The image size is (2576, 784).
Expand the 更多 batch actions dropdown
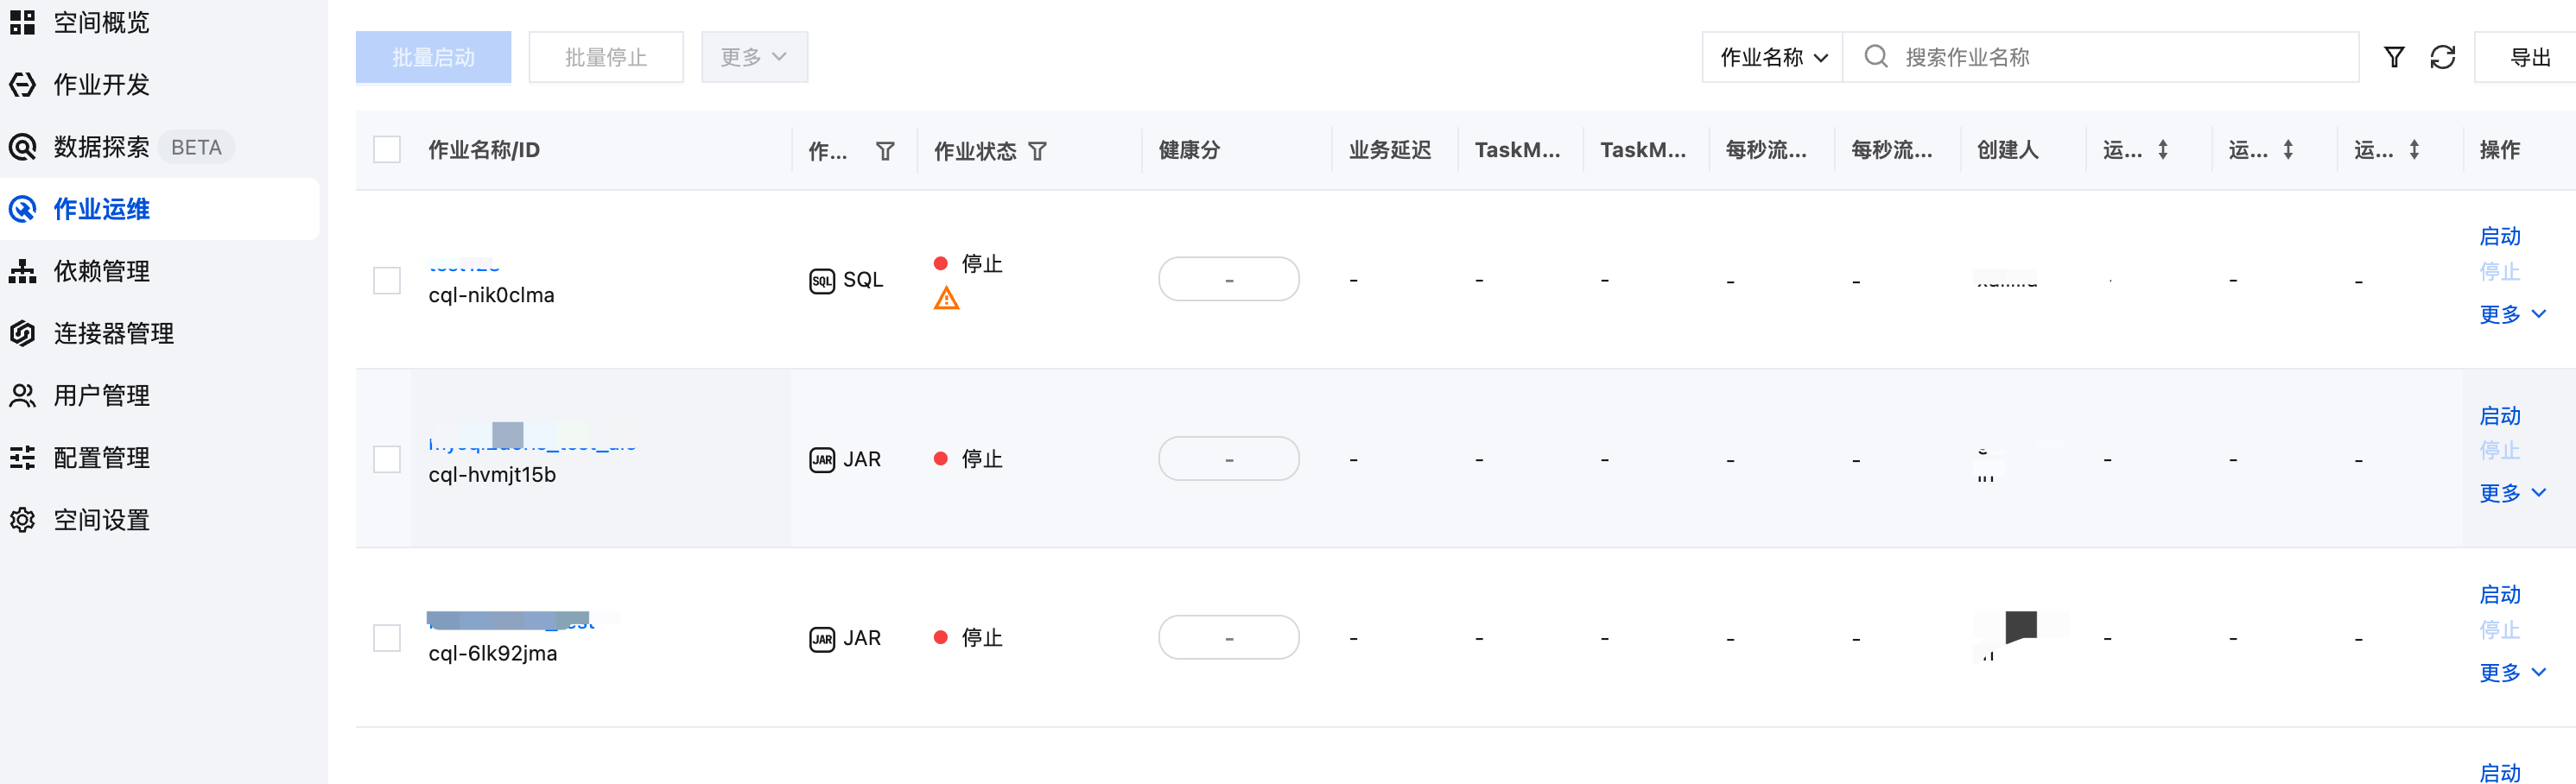point(754,57)
